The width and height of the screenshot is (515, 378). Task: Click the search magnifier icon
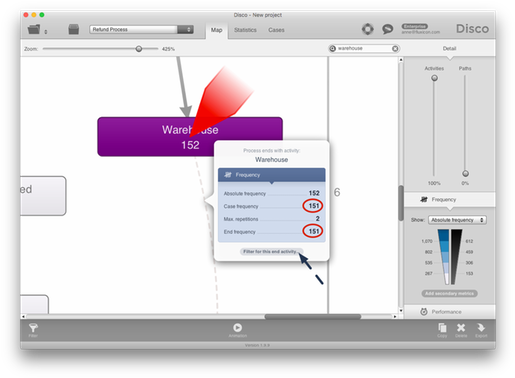coord(333,49)
